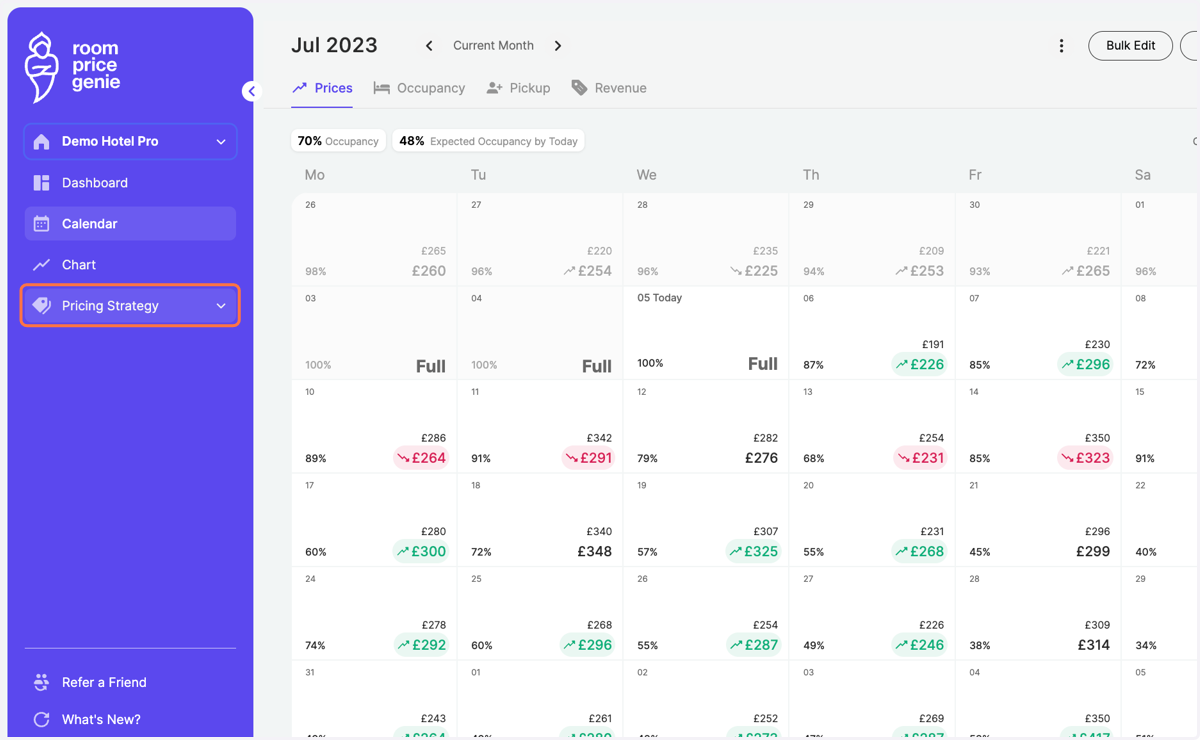Viewport: 1200px width, 740px height.
Task: Open the Dashboard page
Action: coord(130,183)
